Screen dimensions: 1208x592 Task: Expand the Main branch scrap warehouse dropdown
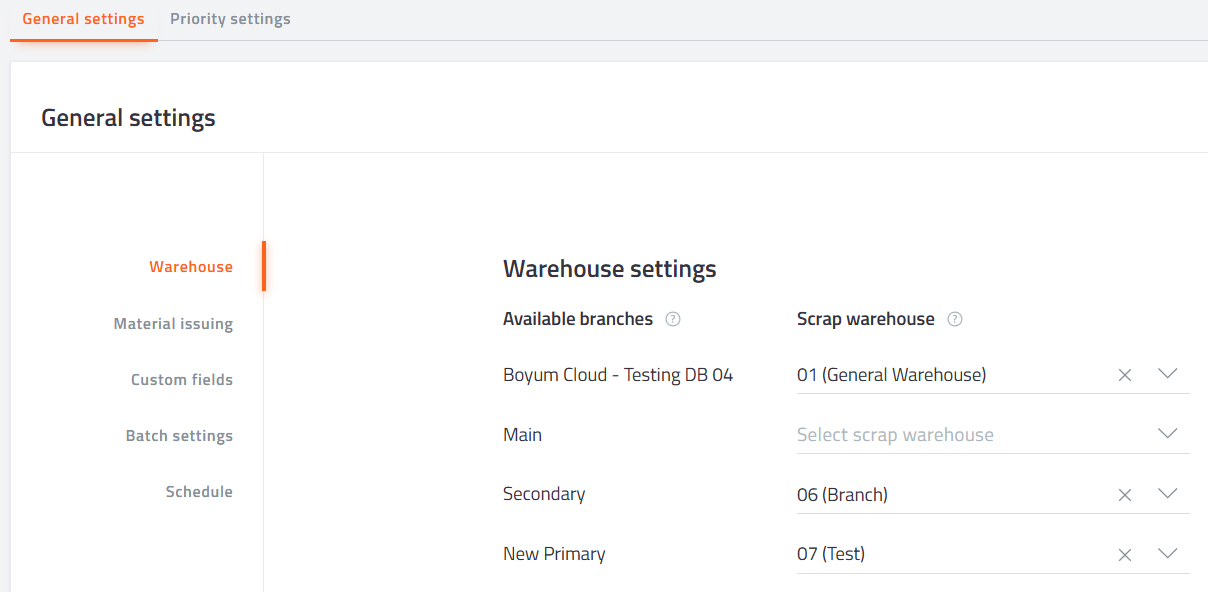tap(1167, 434)
